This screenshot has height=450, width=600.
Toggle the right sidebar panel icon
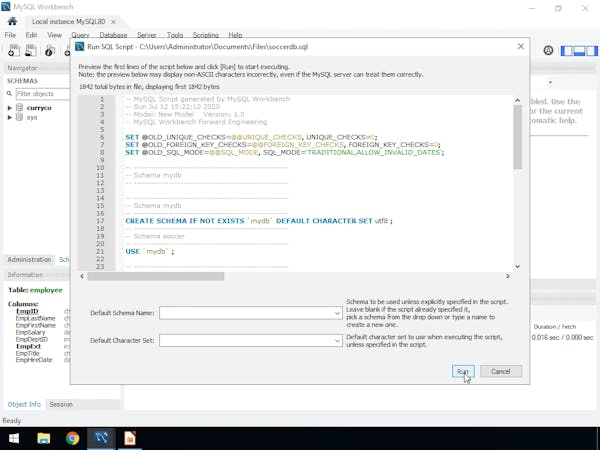pyautogui.click(x=592, y=51)
